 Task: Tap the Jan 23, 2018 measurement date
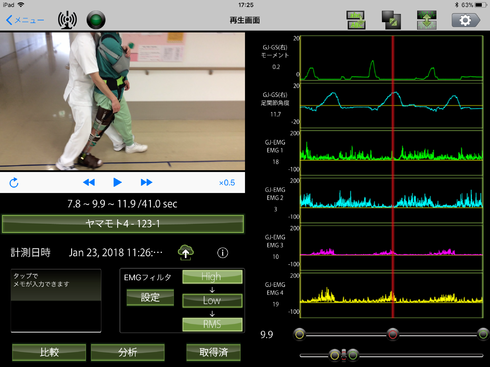tap(116, 253)
